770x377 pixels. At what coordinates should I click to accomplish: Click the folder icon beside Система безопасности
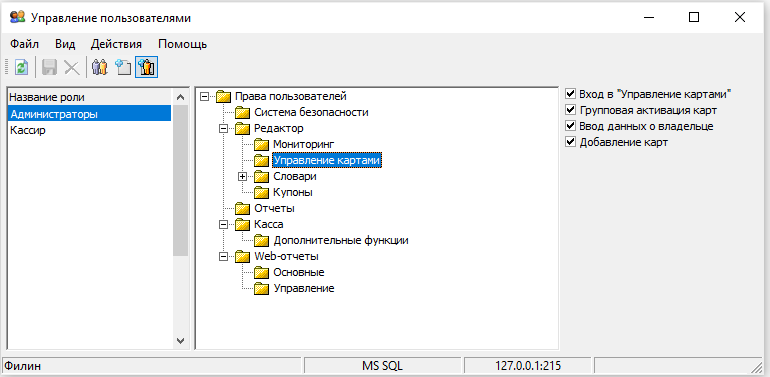(242, 112)
